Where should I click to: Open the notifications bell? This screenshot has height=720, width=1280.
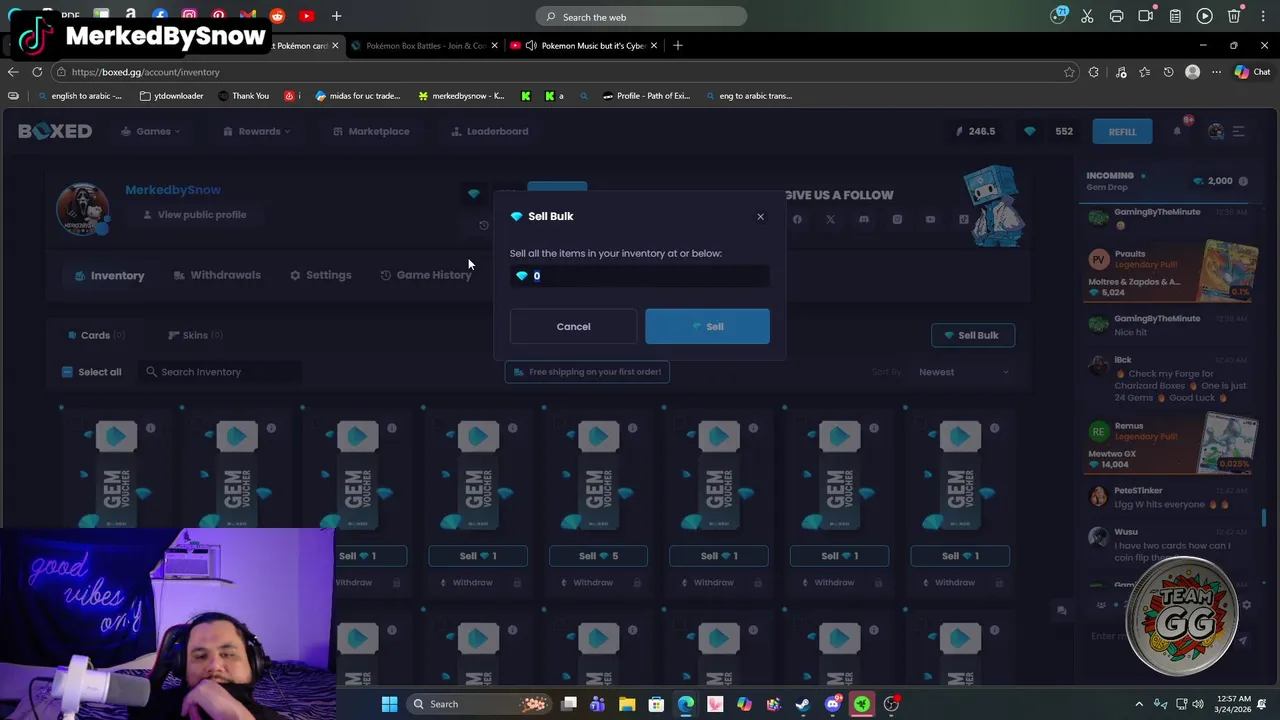tap(1178, 131)
